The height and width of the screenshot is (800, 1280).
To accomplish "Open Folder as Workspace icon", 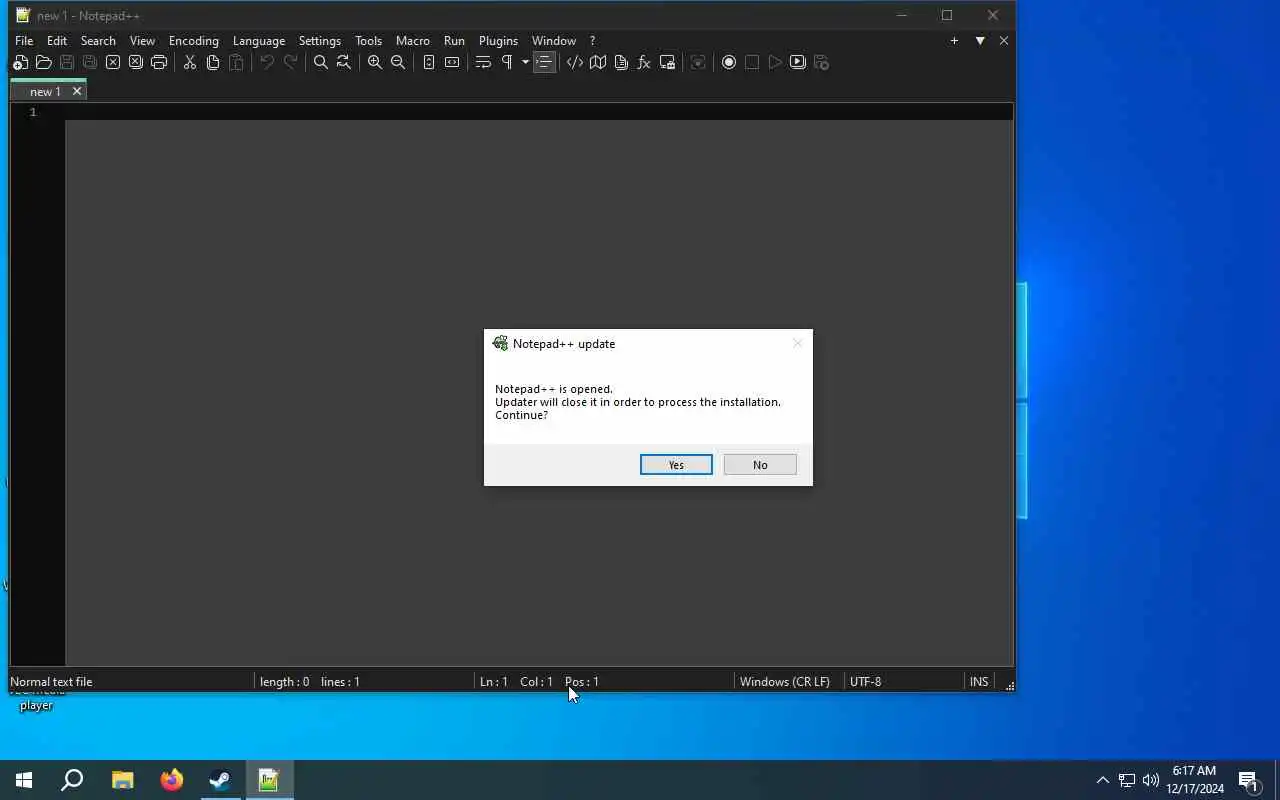I will (x=667, y=62).
